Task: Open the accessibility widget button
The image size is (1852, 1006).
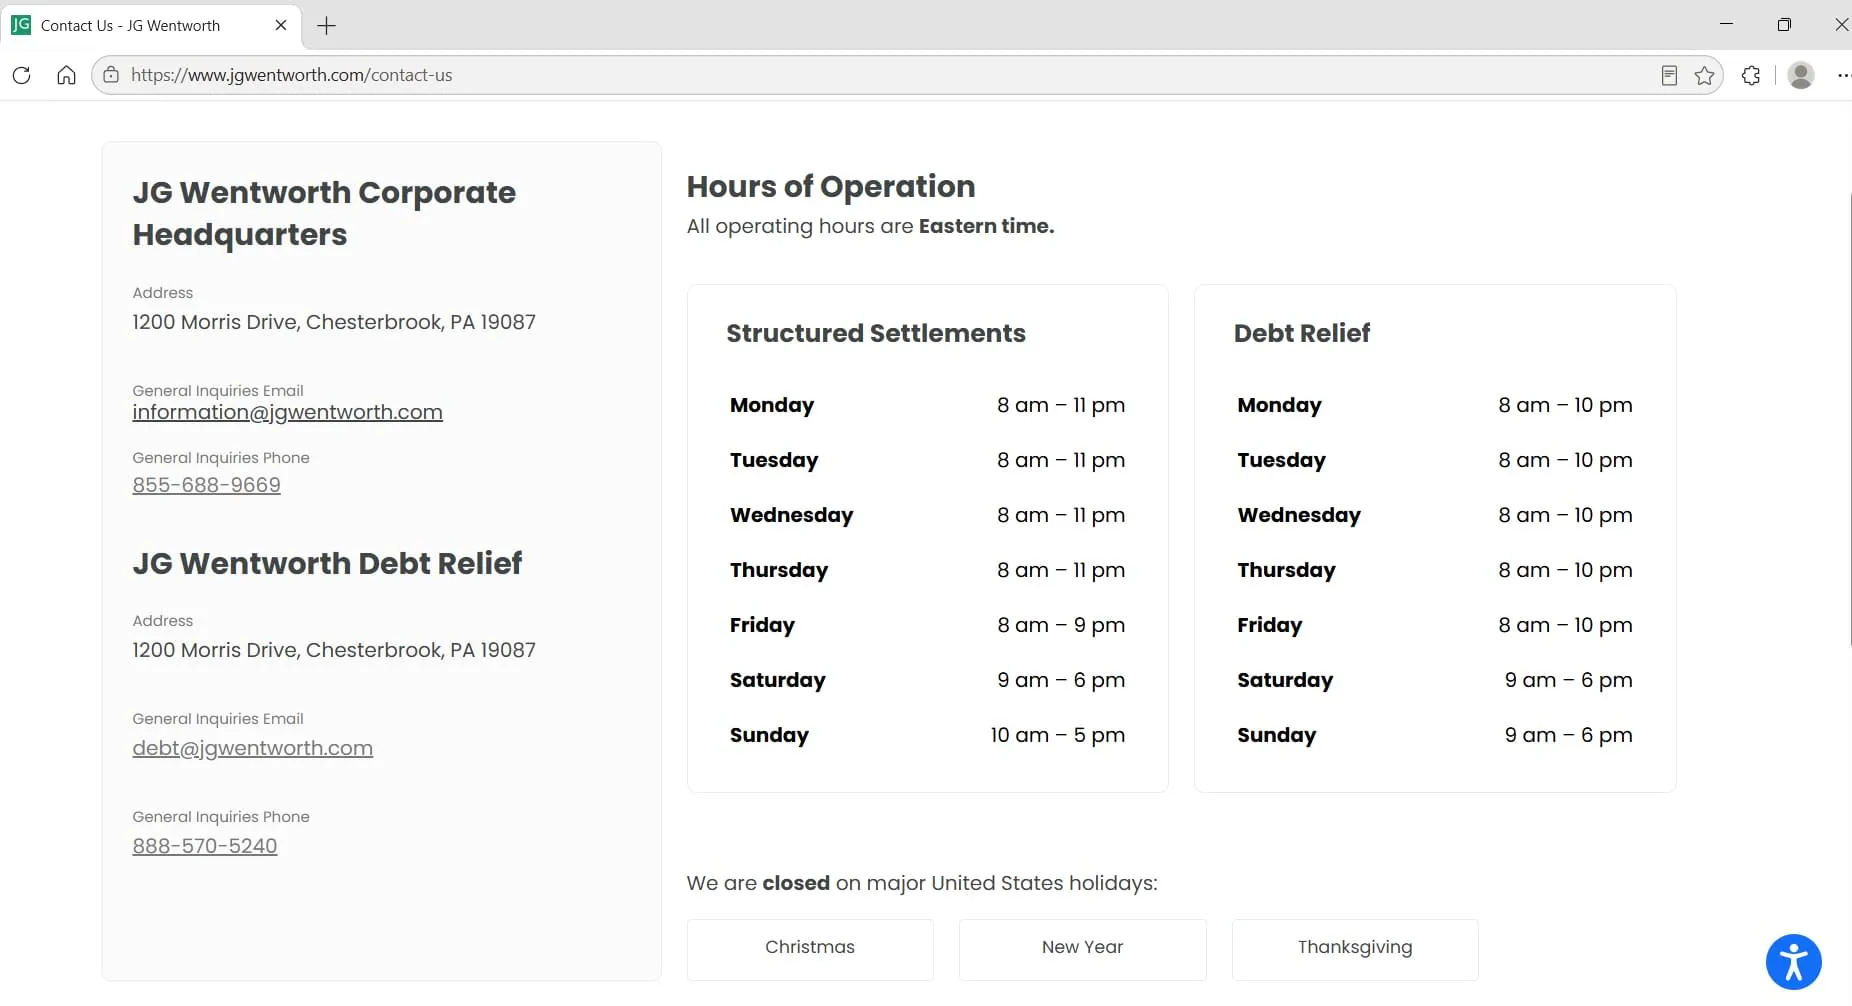Action: point(1794,962)
